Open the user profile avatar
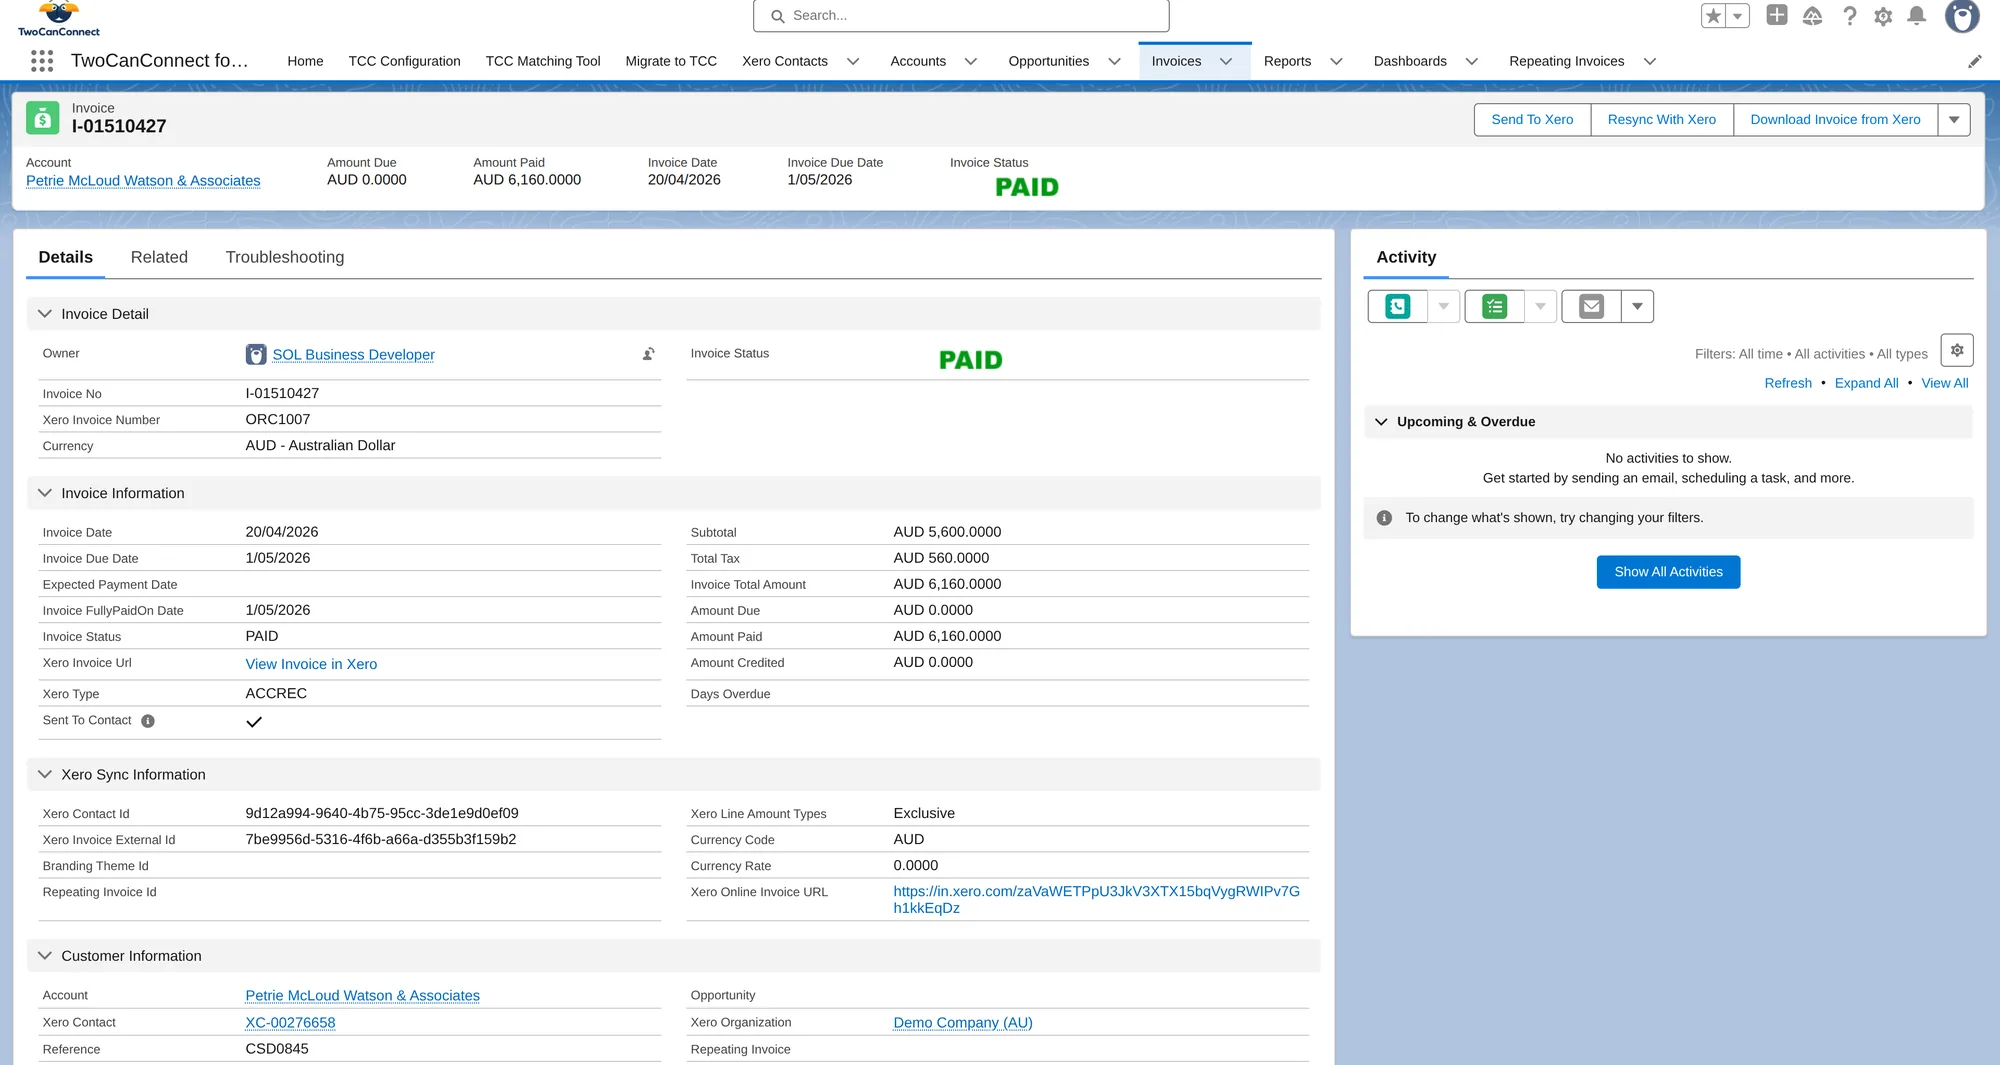 click(x=1962, y=16)
